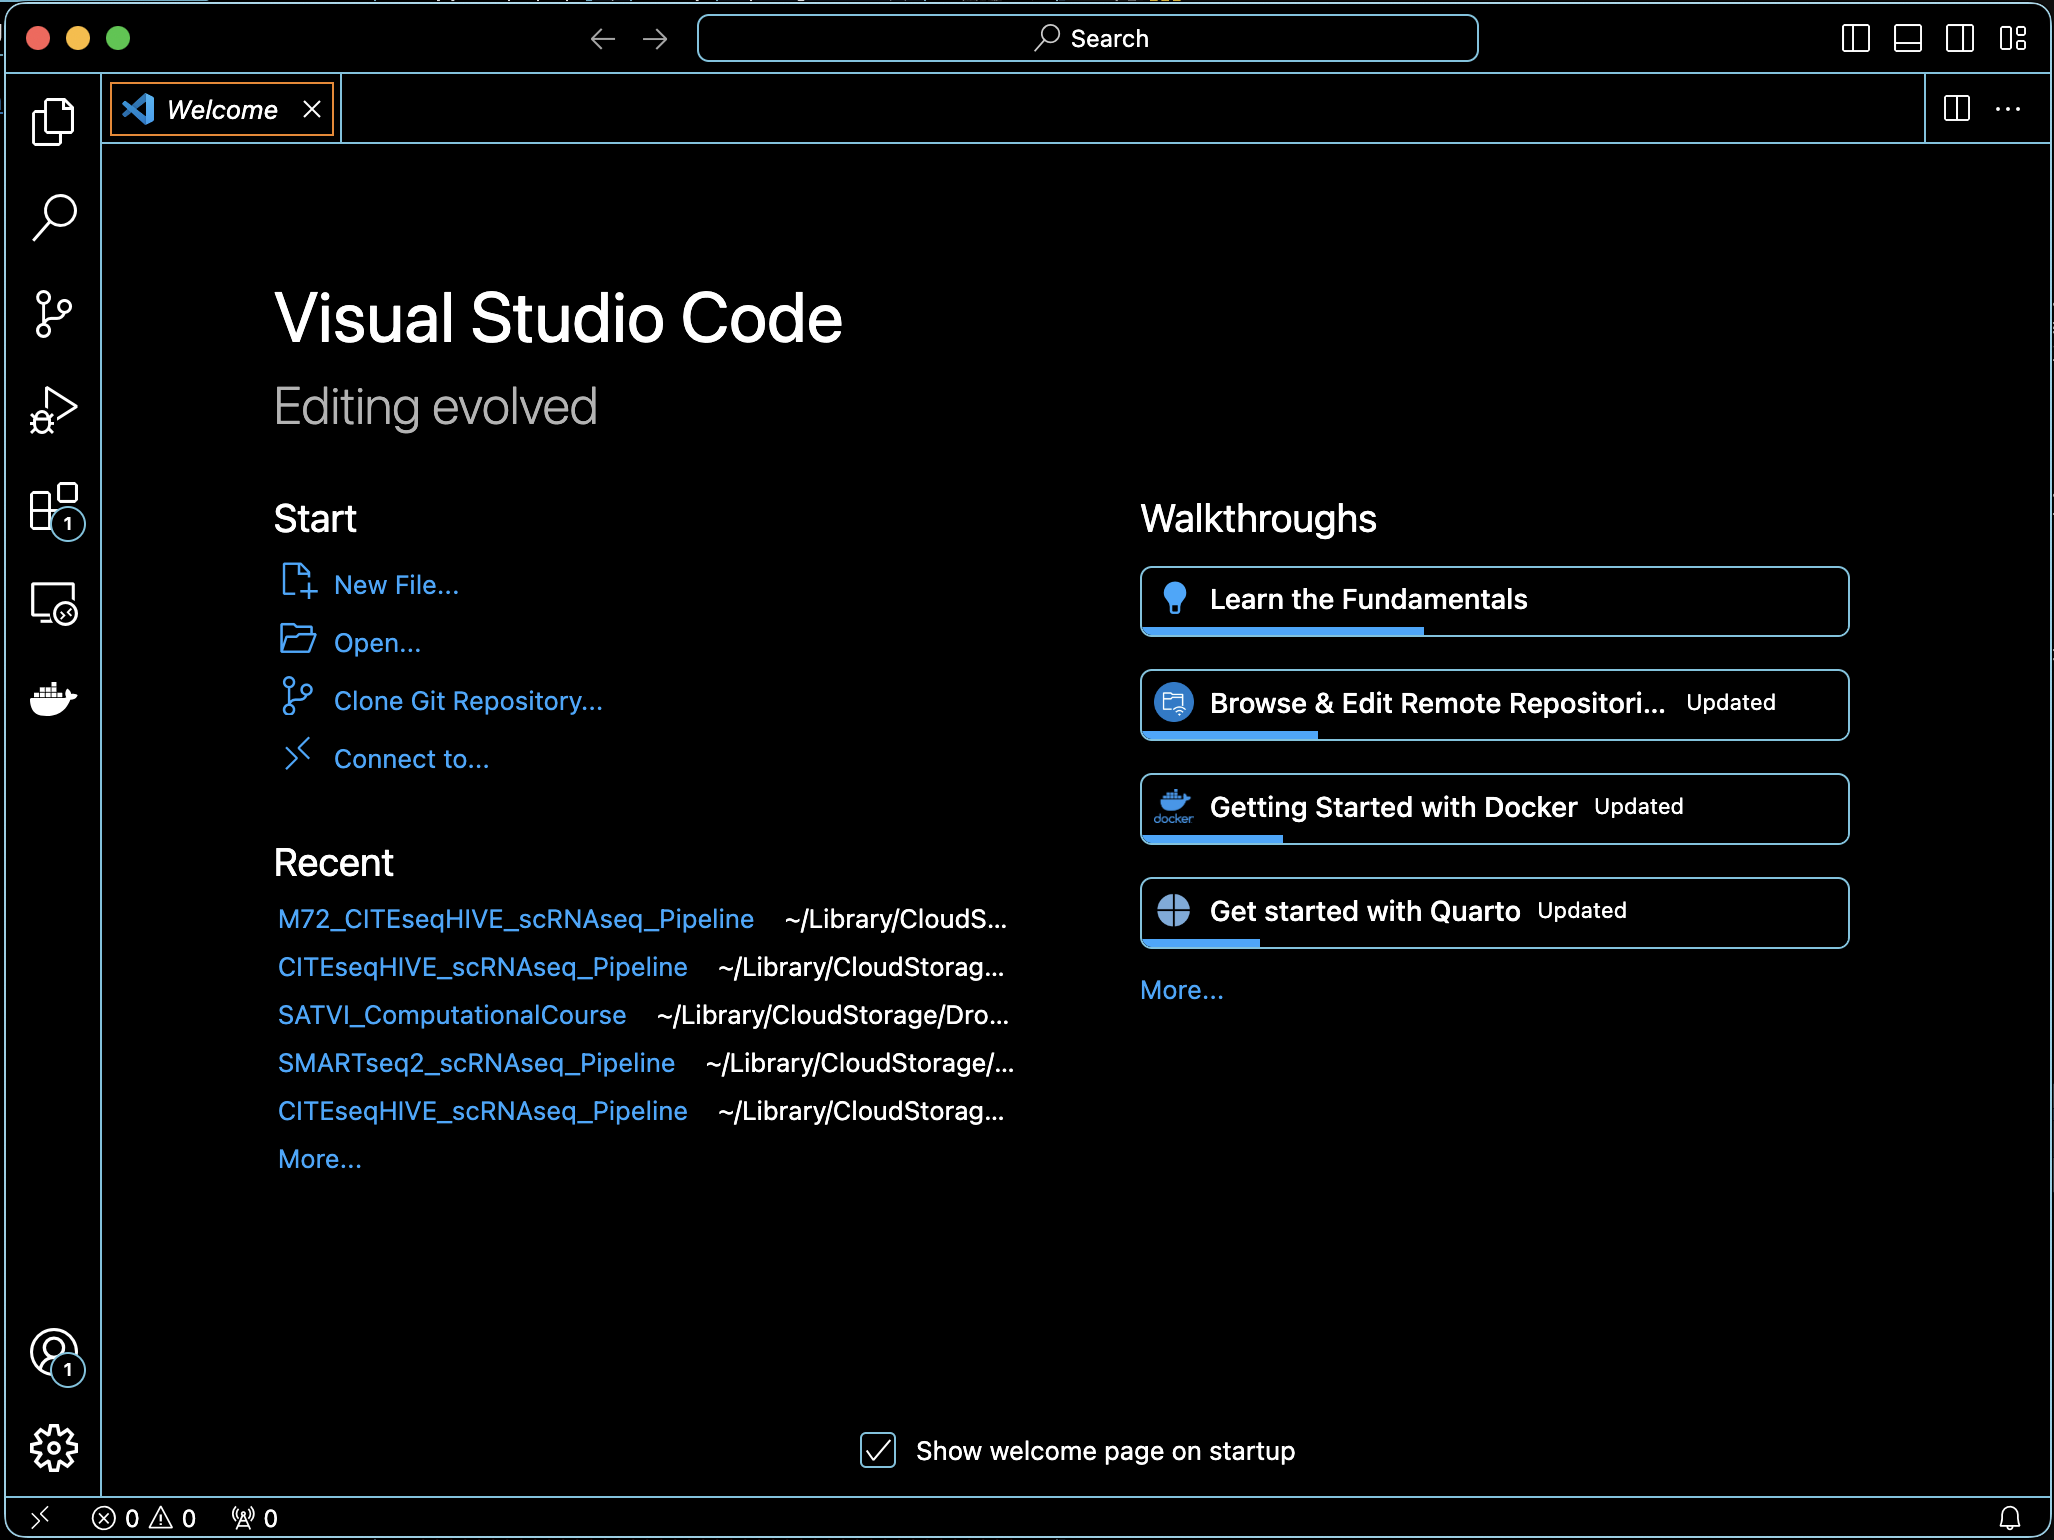
Task: Click the forwarded ports status indicator
Action: pyautogui.click(x=254, y=1518)
